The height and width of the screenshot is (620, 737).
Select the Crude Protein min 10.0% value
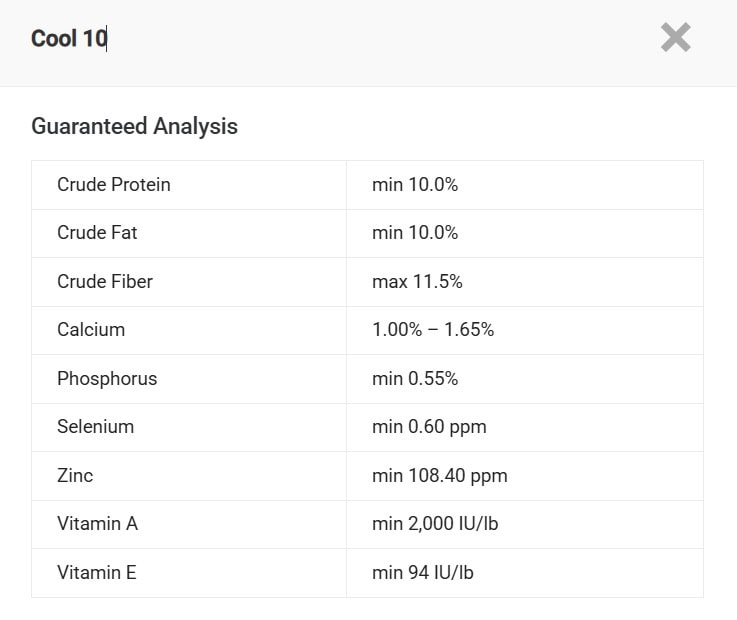tap(415, 185)
